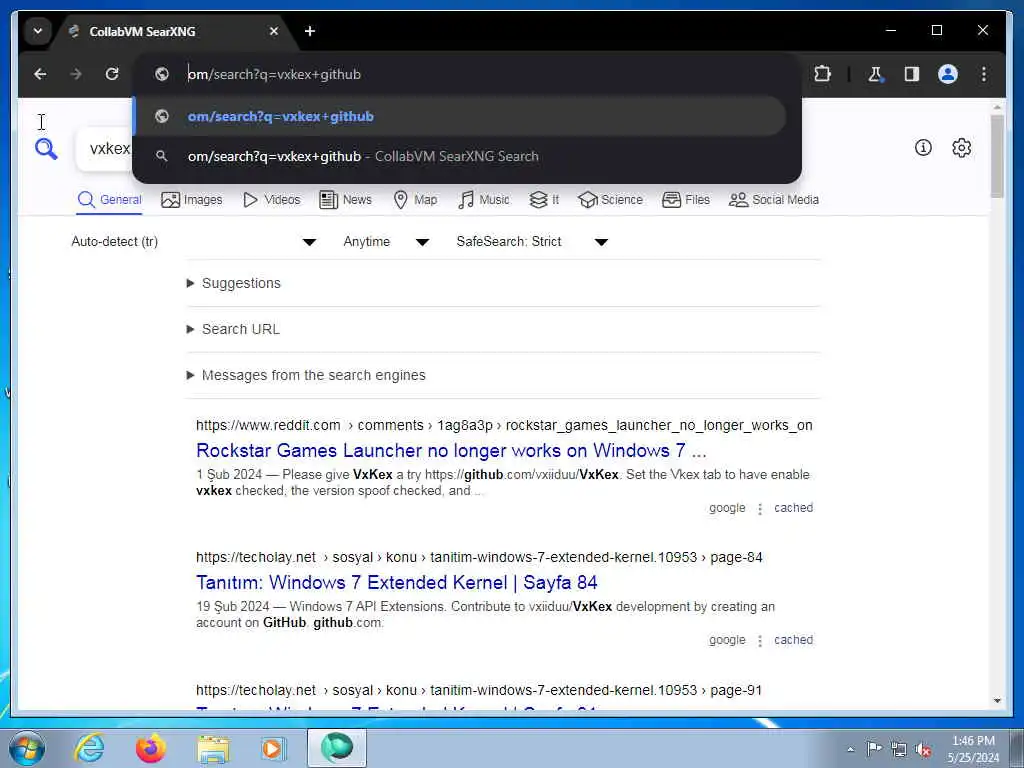The height and width of the screenshot is (768, 1024).
Task: Click reddit.com URL breadcrumb of first result
Action: pos(504,425)
